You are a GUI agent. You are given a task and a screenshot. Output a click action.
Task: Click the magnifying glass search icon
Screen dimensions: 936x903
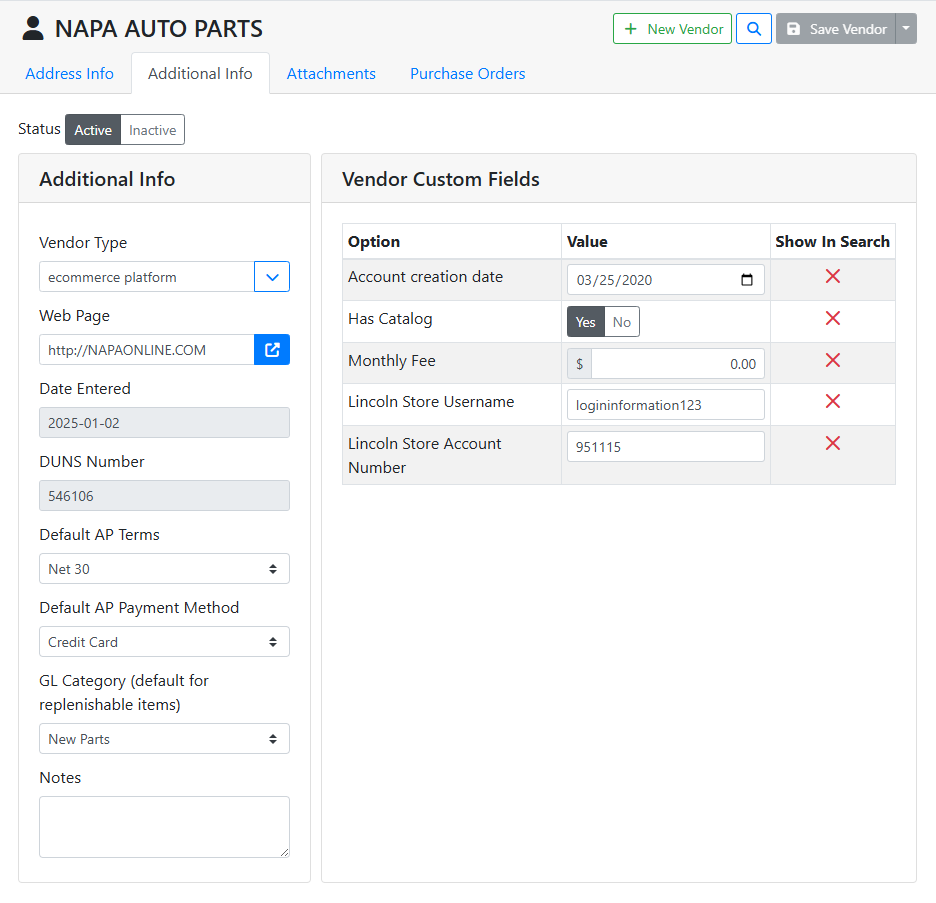[x=754, y=29]
